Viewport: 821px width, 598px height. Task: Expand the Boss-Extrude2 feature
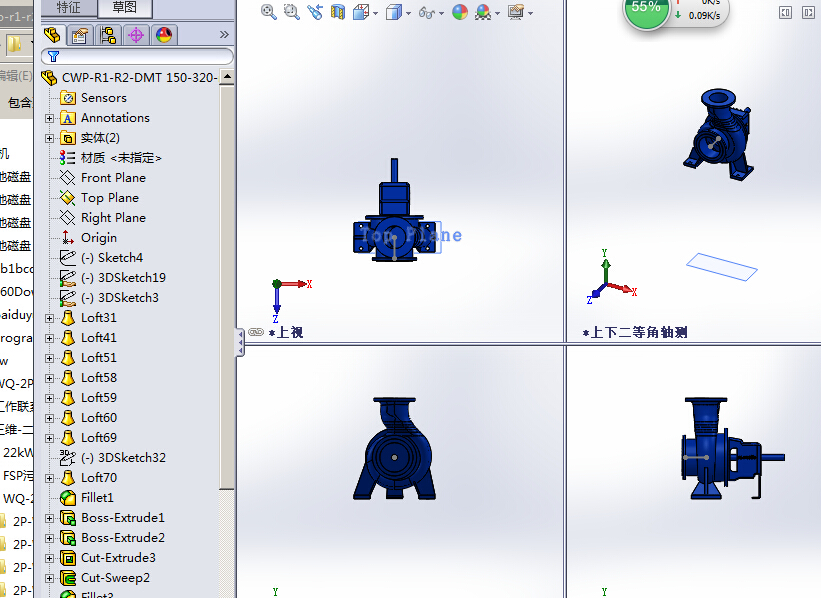(x=49, y=538)
